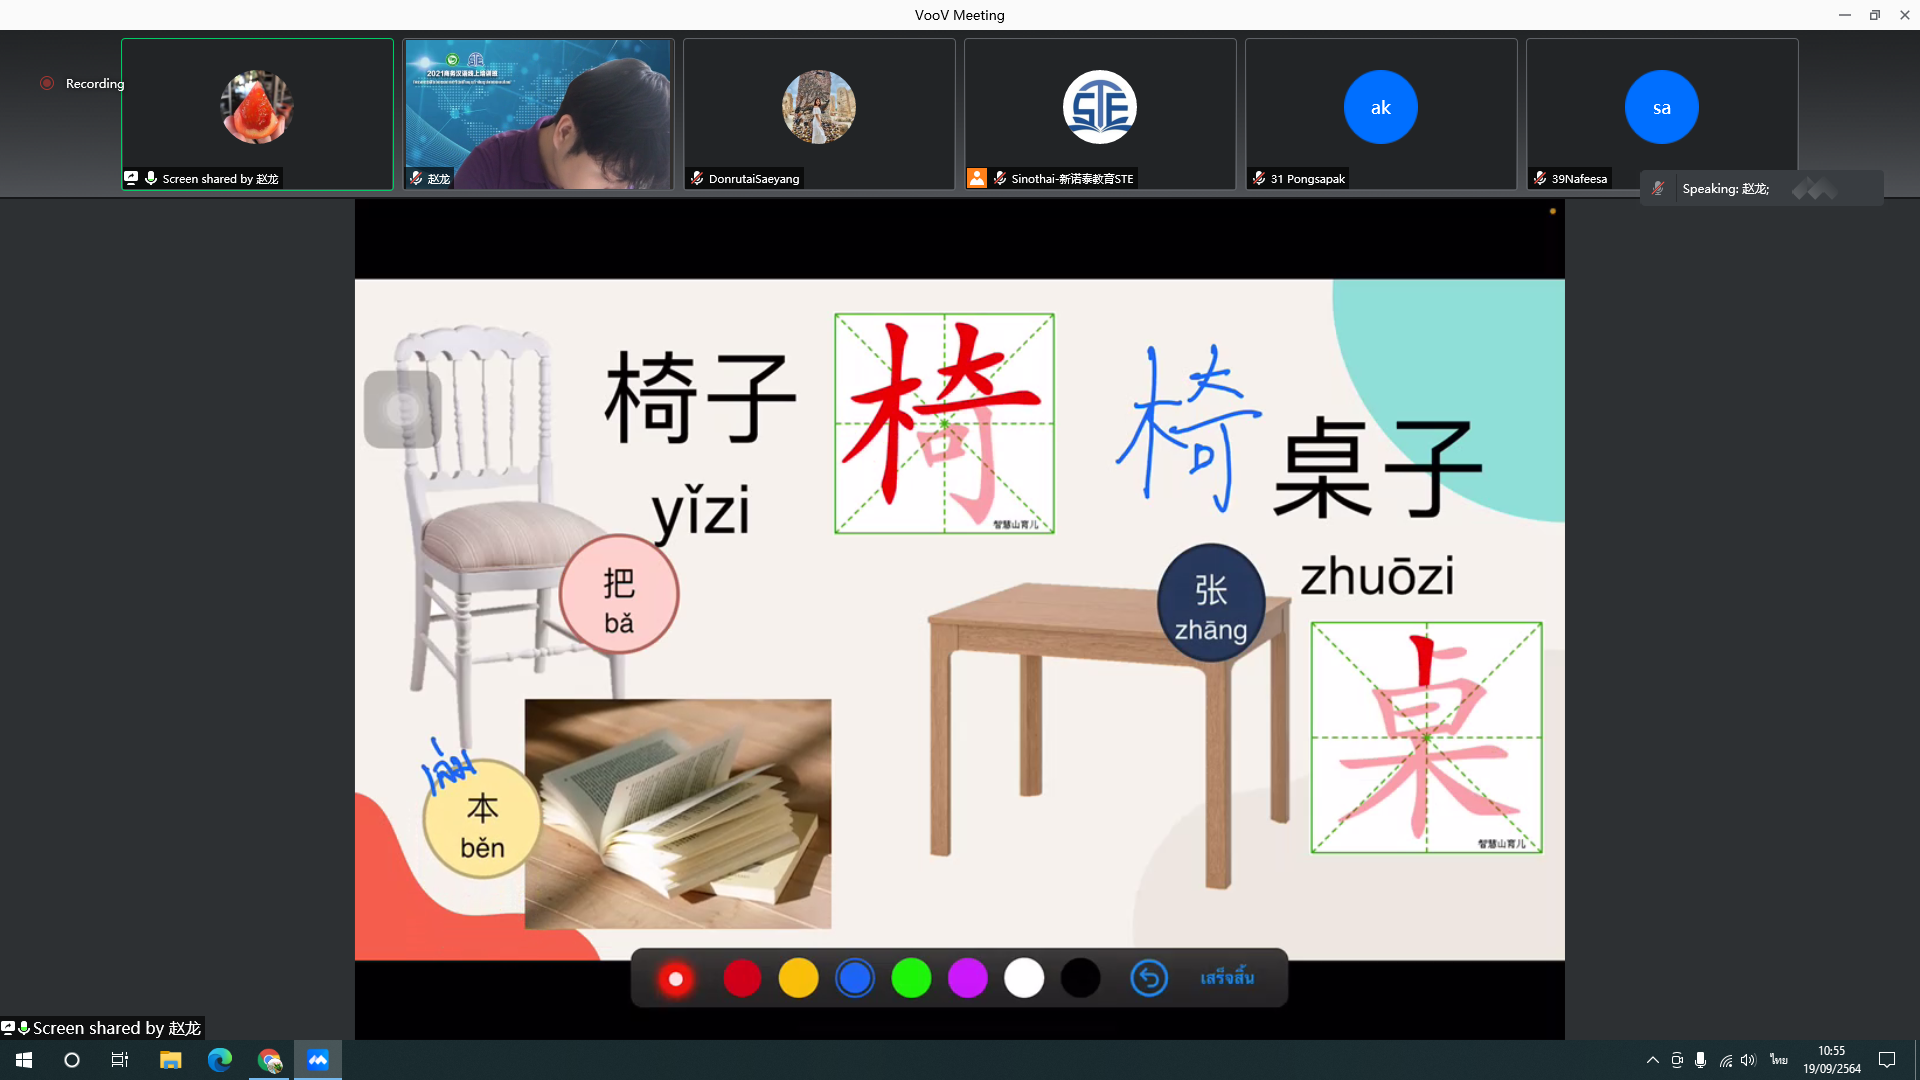Select the red color swatch

pyautogui.click(x=742, y=978)
